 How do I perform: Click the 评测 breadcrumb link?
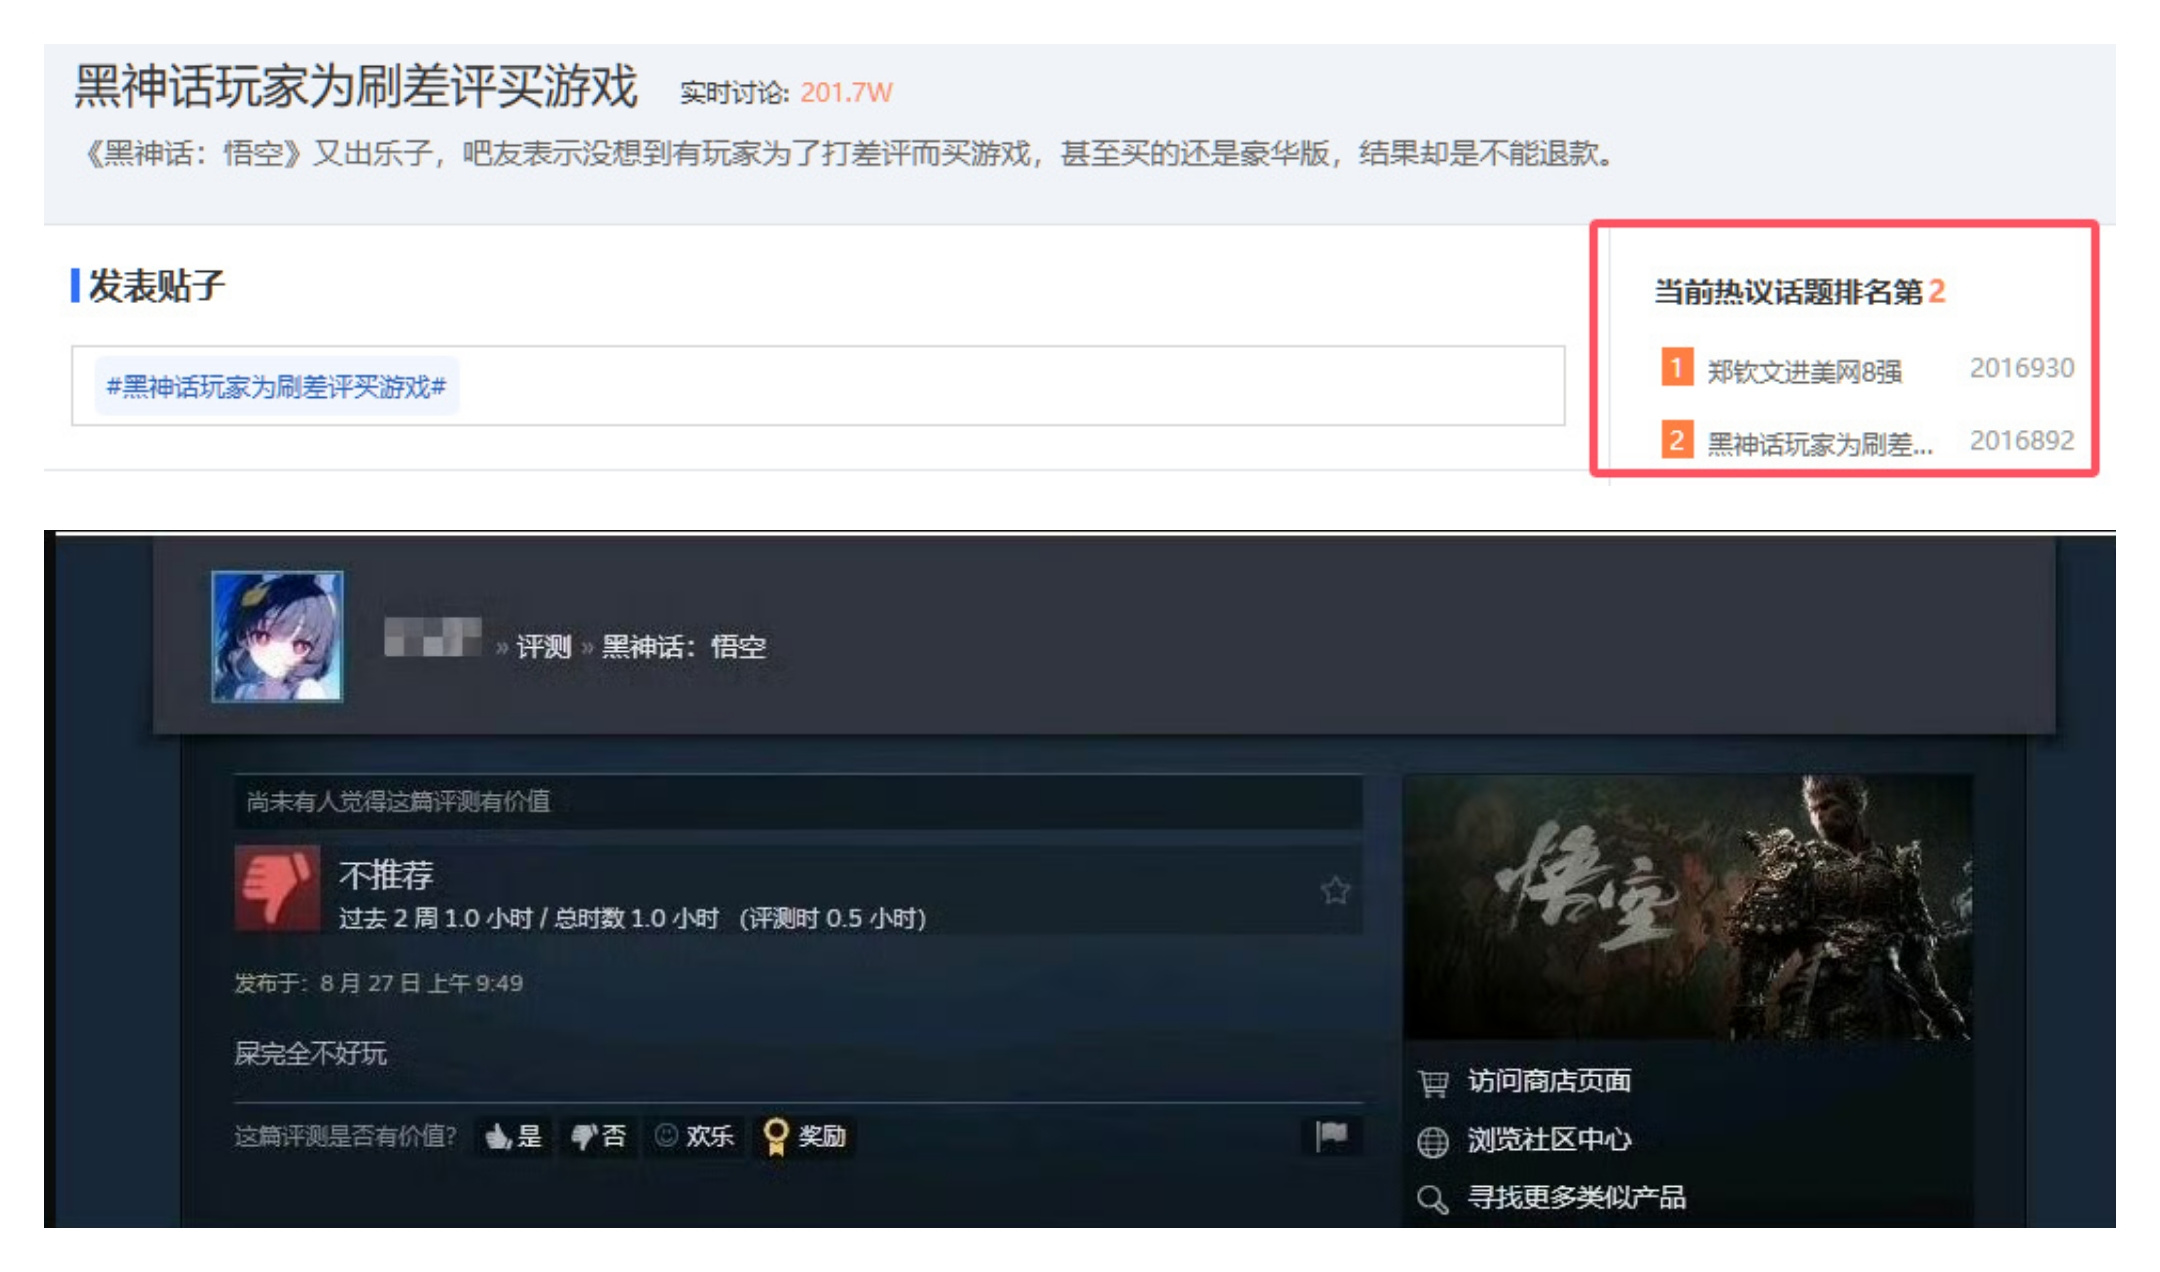click(543, 647)
